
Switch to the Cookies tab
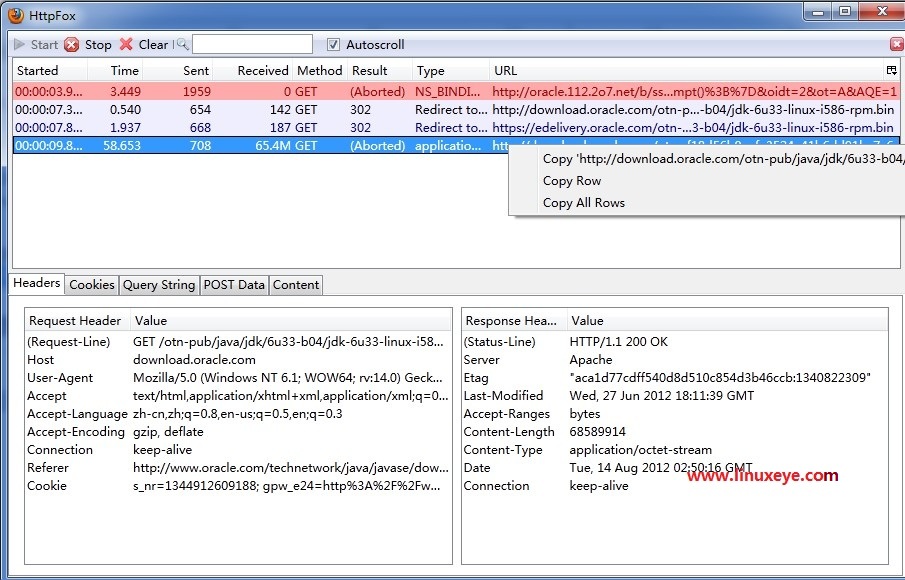(x=92, y=285)
